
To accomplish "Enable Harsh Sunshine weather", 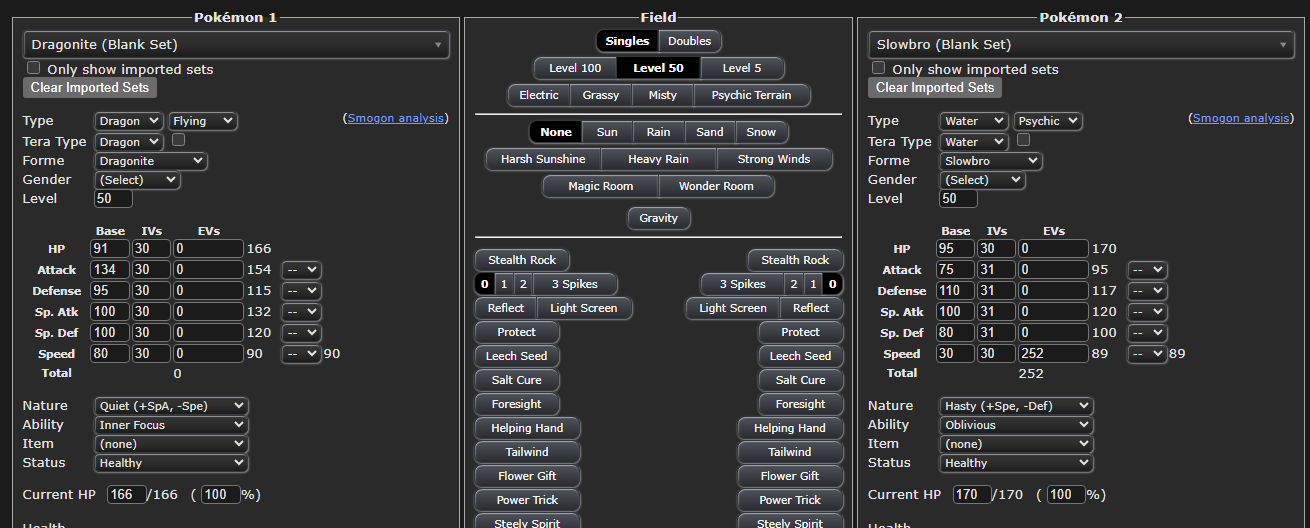I will pos(544,159).
